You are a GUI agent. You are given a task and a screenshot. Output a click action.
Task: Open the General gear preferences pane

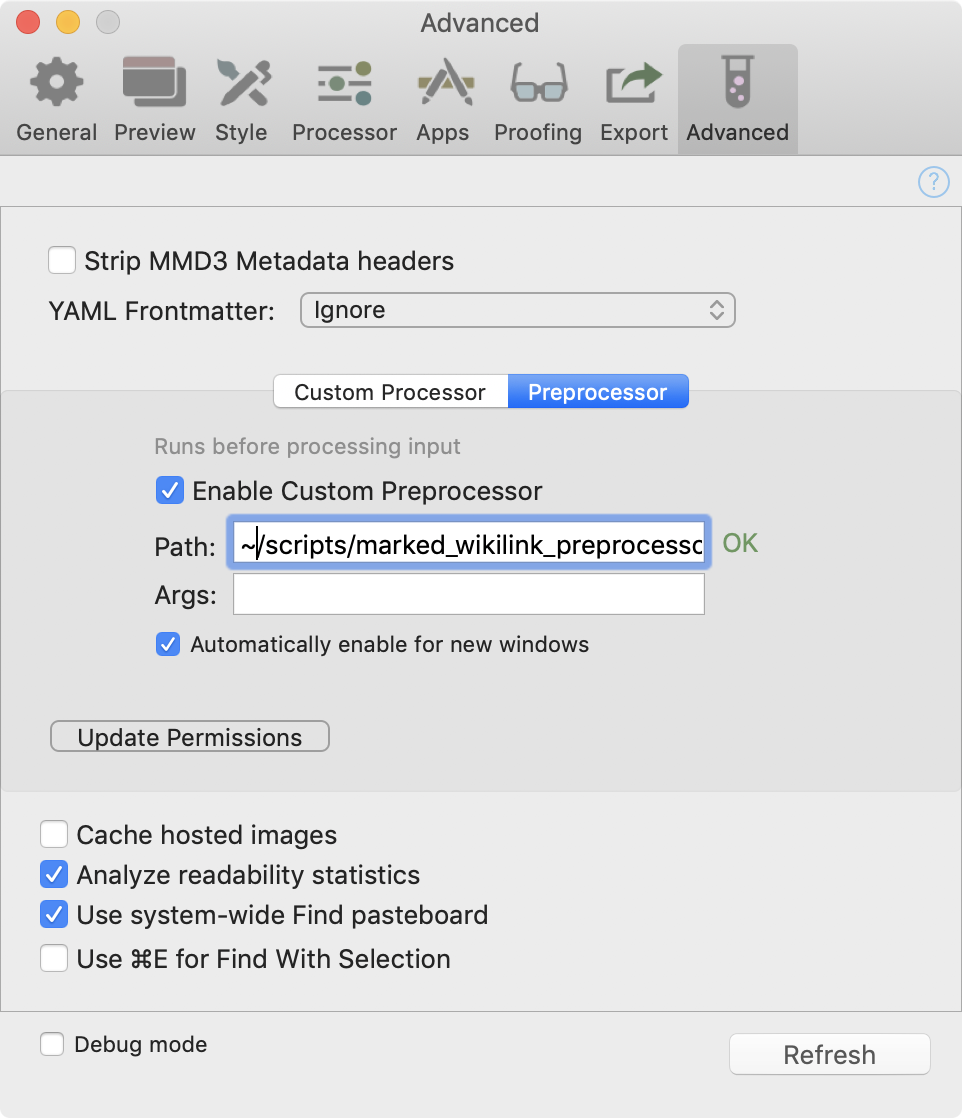tap(56, 100)
